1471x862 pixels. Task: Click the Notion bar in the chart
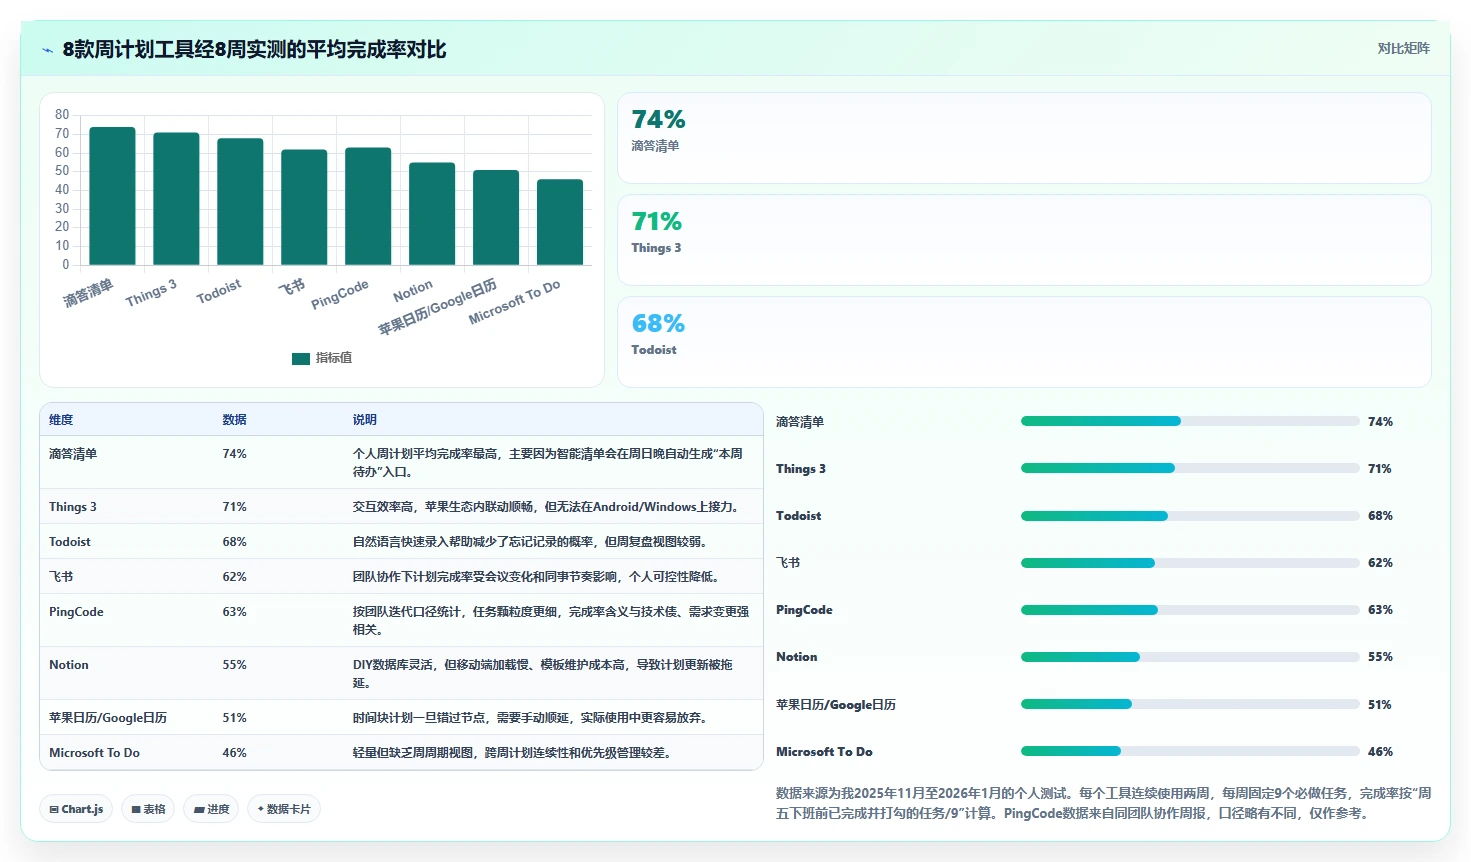tap(432, 214)
